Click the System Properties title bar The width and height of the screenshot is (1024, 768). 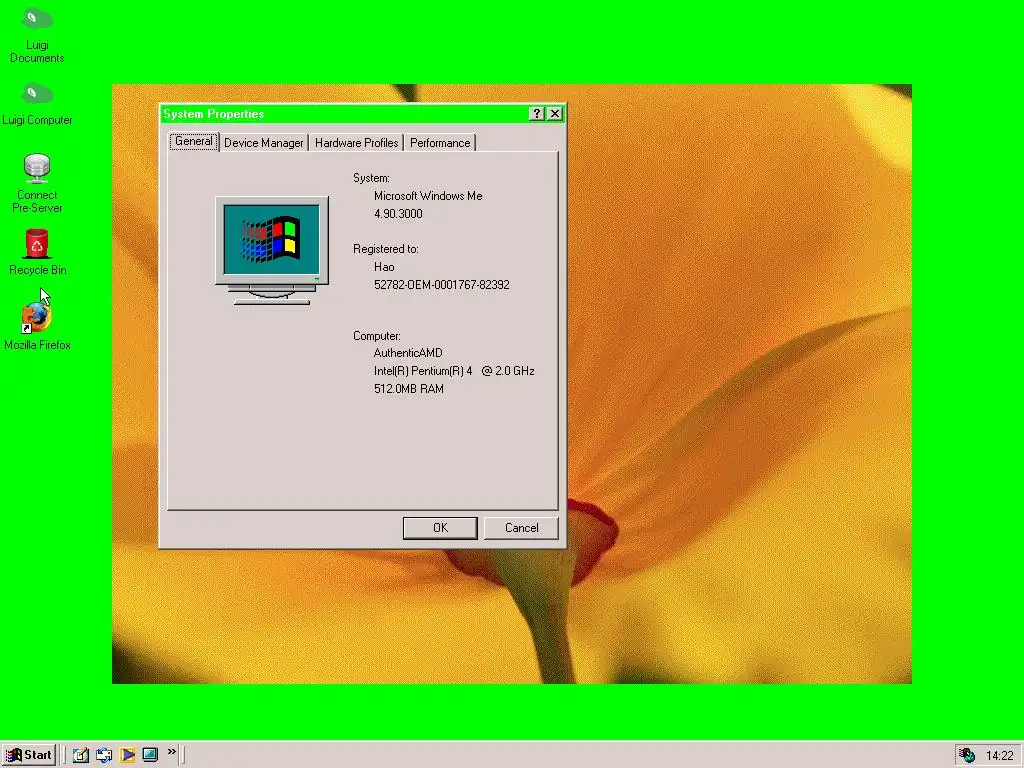(x=343, y=114)
